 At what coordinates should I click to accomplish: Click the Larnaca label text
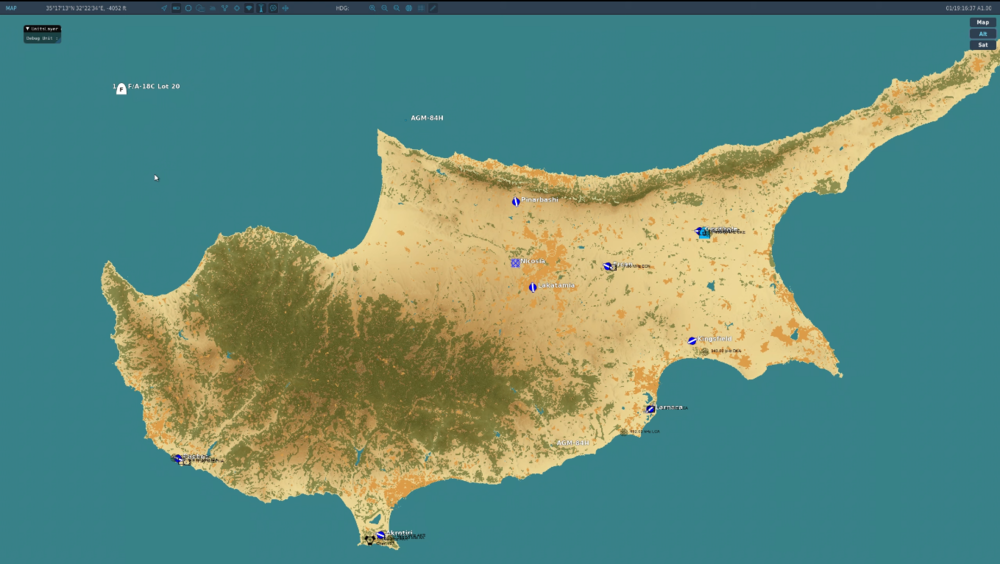coord(669,407)
